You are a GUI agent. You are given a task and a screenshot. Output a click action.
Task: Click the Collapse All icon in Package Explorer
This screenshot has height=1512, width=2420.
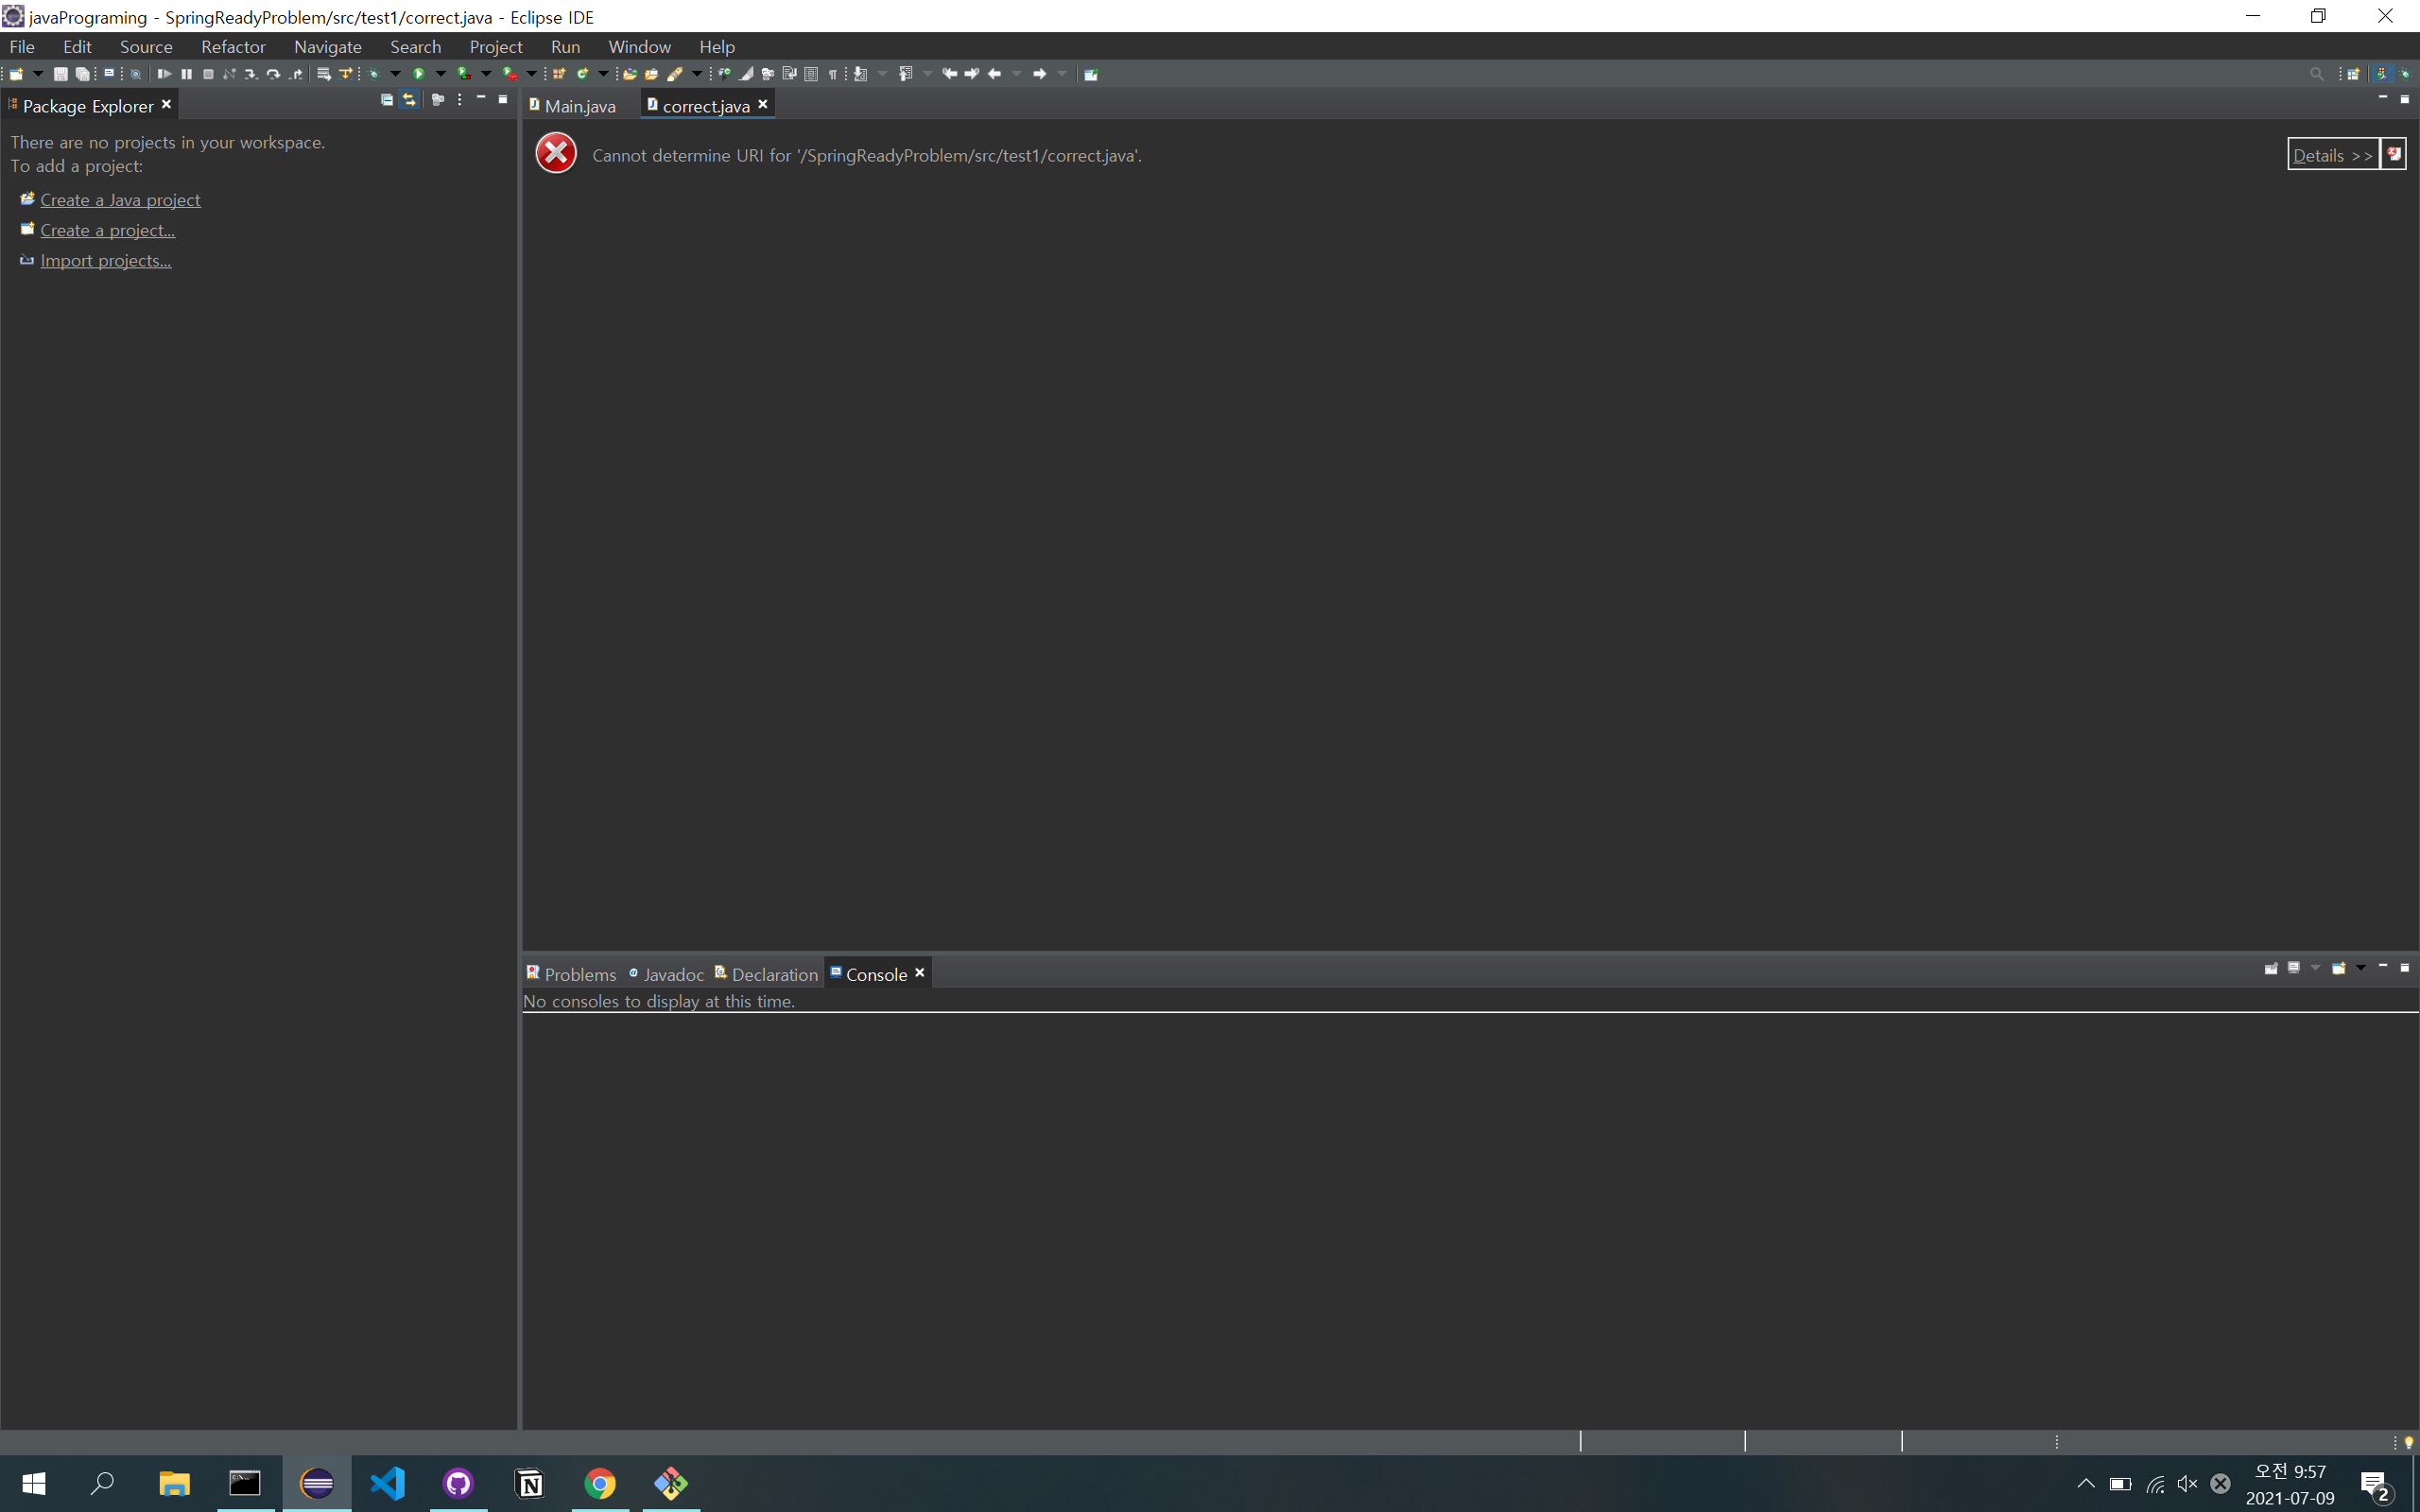tap(387, 100)
